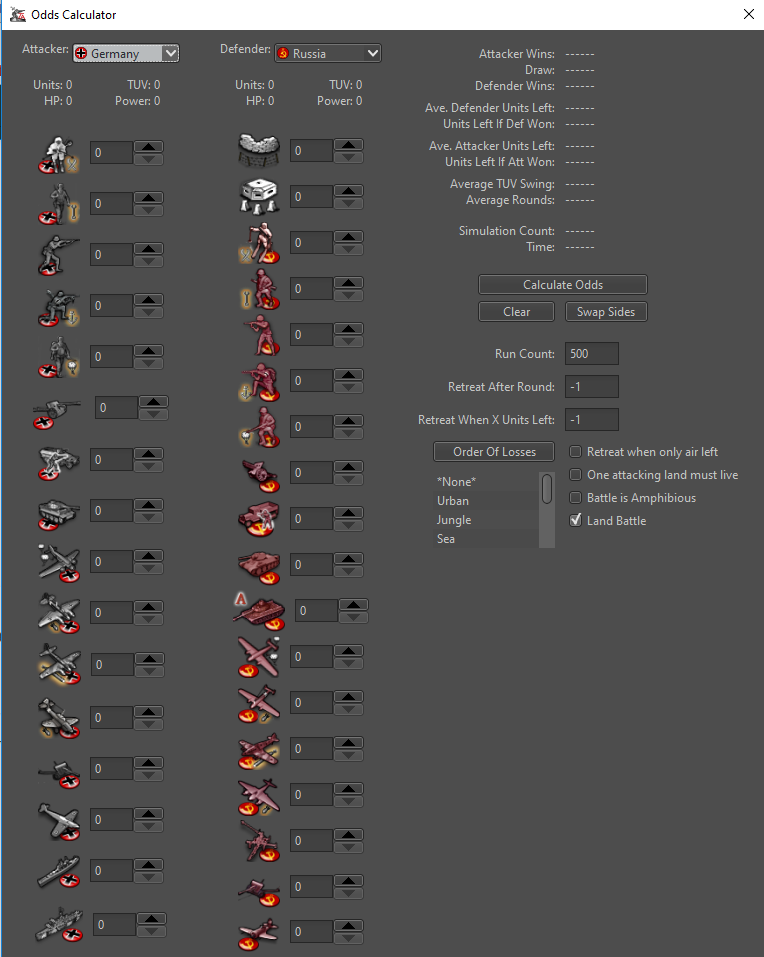Select the German infantry icon with wrench badge
The height and width of the screenshot is (957, 764).
(x=59, y=204)
